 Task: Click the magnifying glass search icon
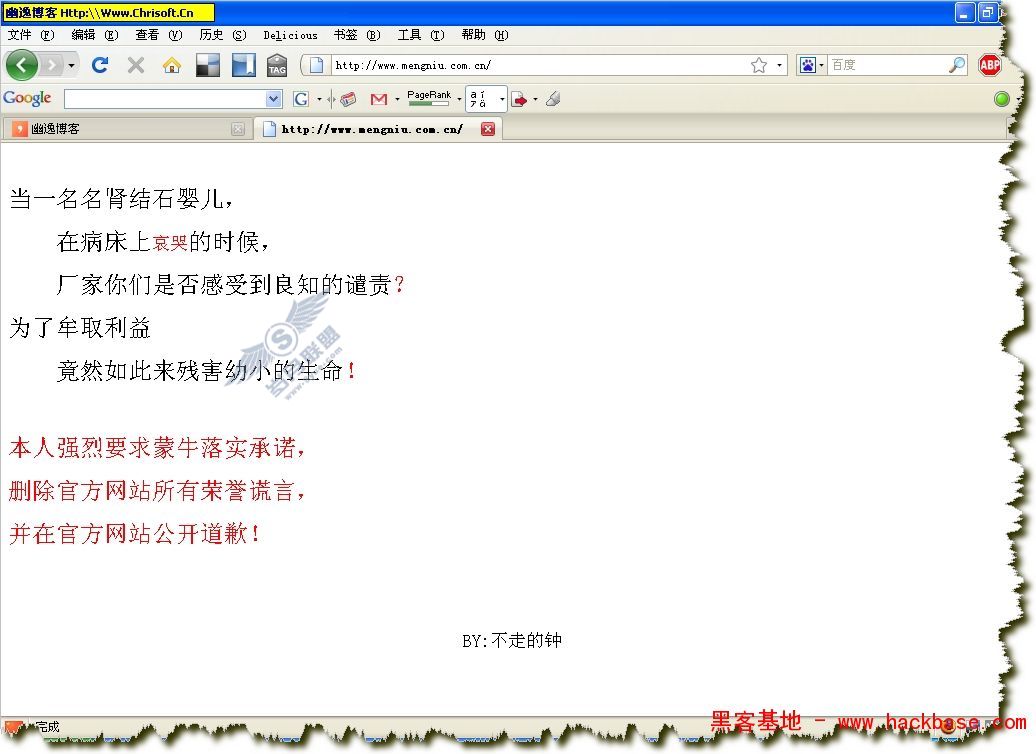(957, 65)
